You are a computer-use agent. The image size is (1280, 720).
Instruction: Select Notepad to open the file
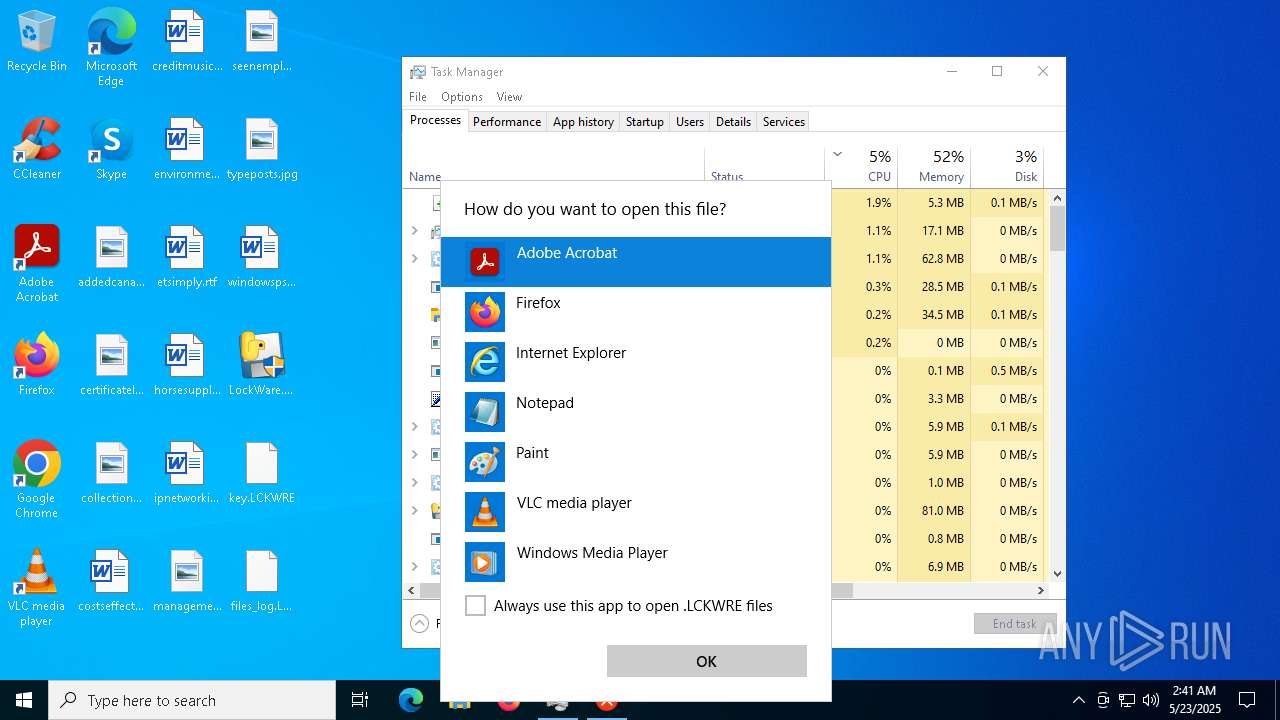[635, 412]
